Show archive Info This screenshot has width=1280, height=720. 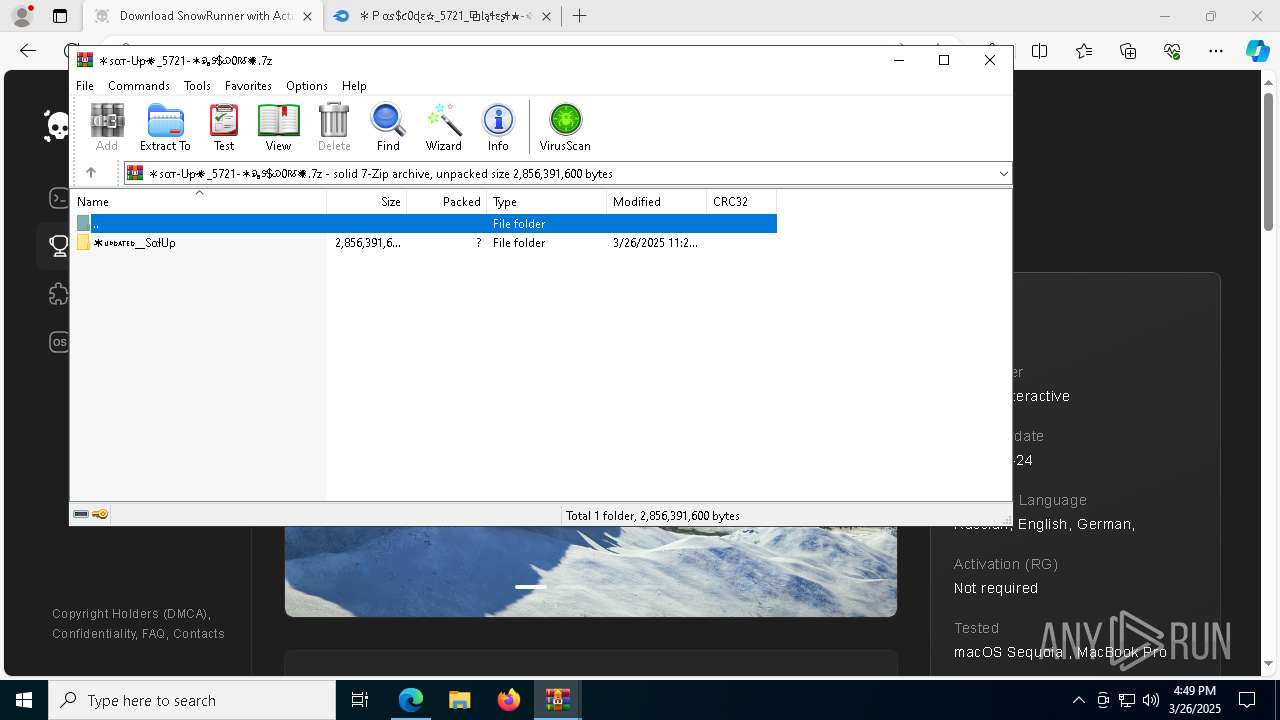498,127
